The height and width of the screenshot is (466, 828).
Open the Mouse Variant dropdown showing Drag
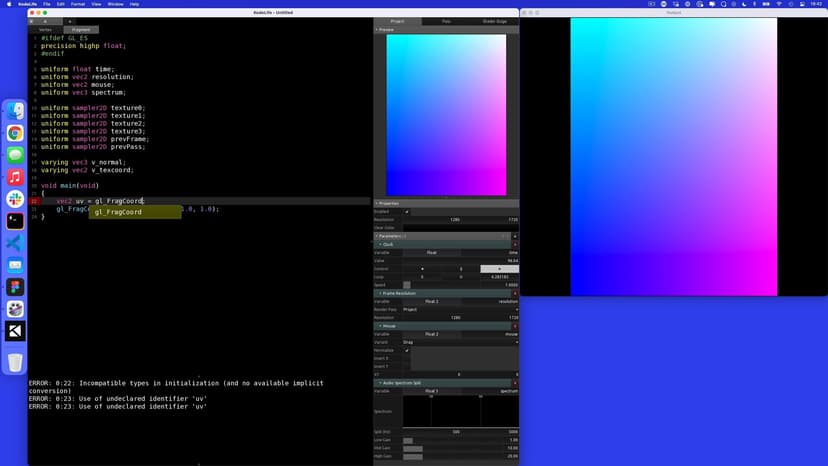point(460,342)
